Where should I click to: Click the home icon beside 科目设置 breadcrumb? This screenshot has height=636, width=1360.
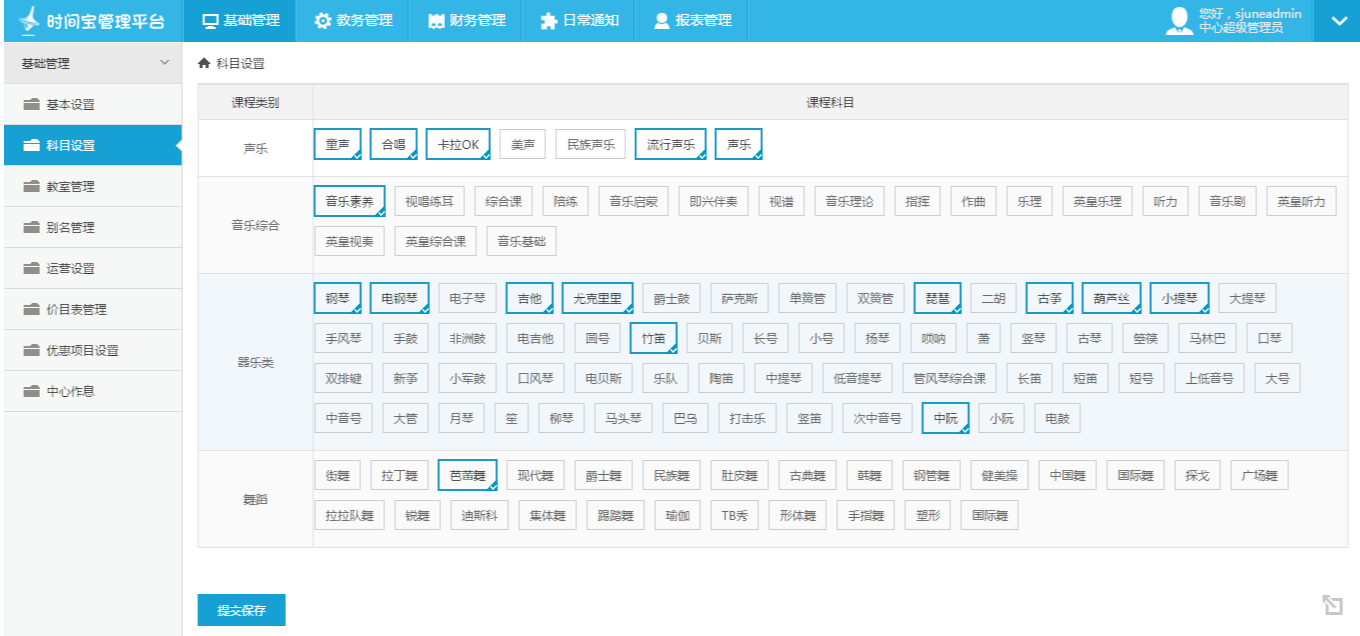204,63
